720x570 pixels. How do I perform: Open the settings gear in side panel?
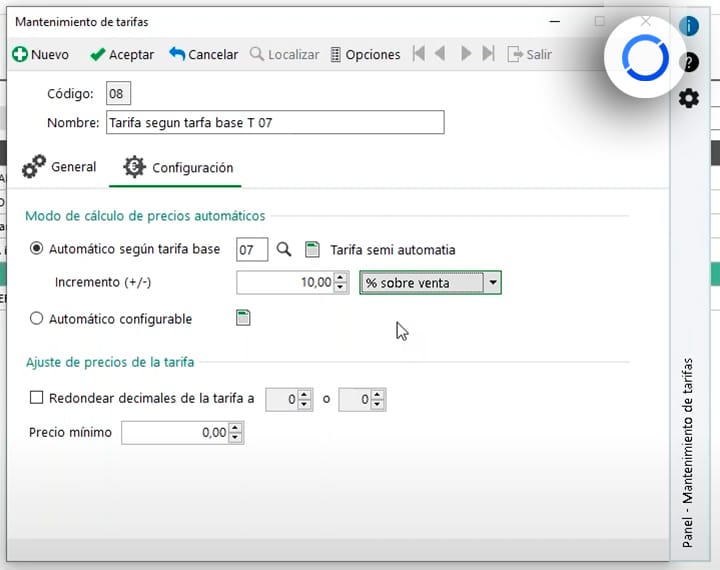point(689,98)
